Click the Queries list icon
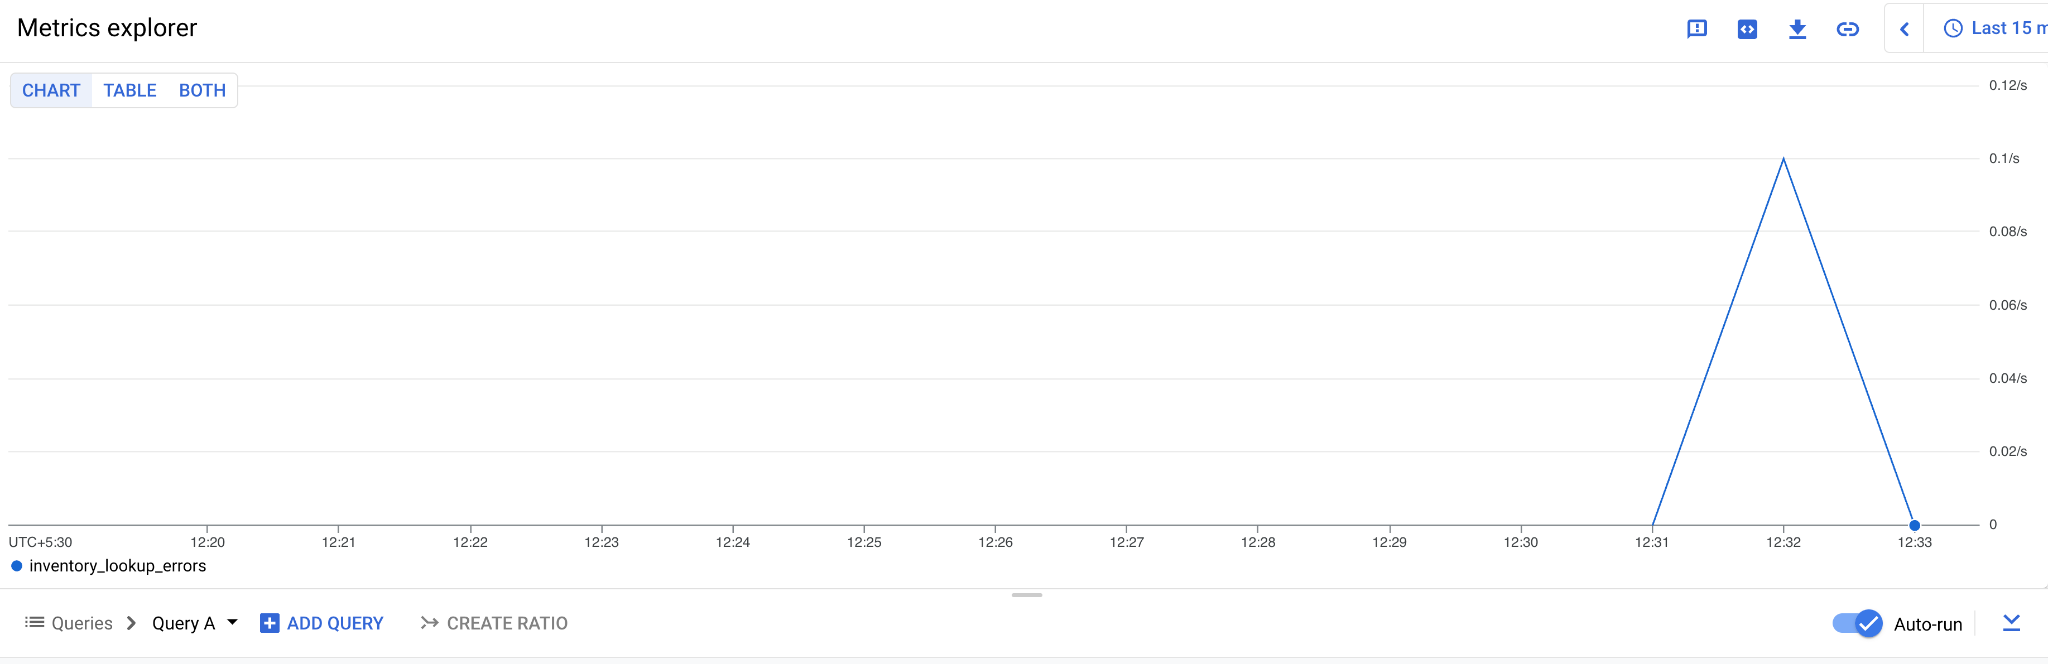Viewport: 2048px width, 664px height. 34,623
